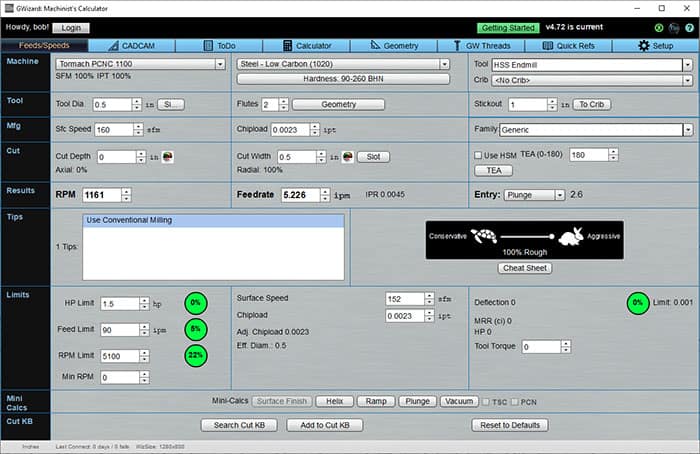The height and width of the screenshot is (454, 700).
Task: Toggle the PCN checkbox
Action: 515,402
